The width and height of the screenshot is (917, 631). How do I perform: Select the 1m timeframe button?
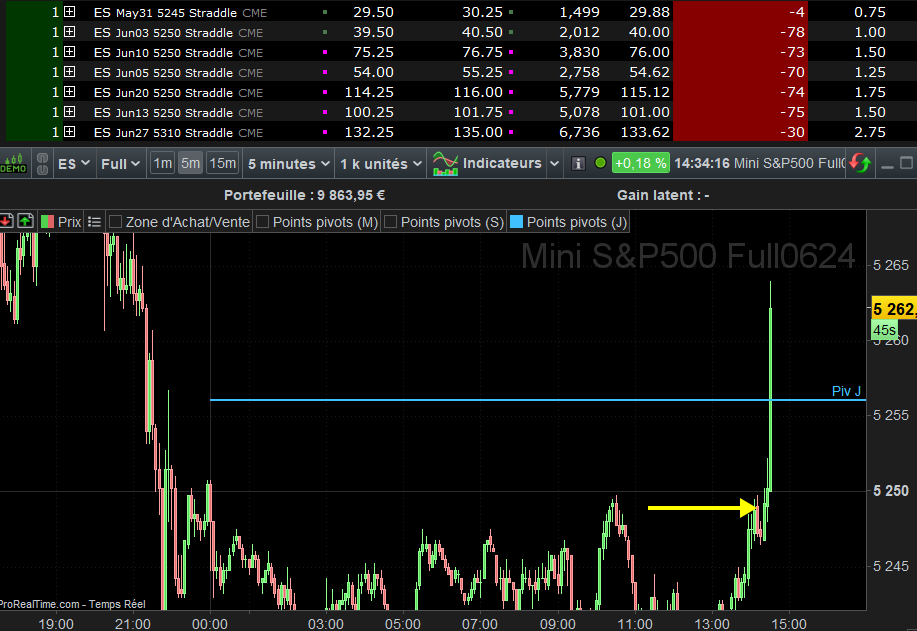[163, 163]
